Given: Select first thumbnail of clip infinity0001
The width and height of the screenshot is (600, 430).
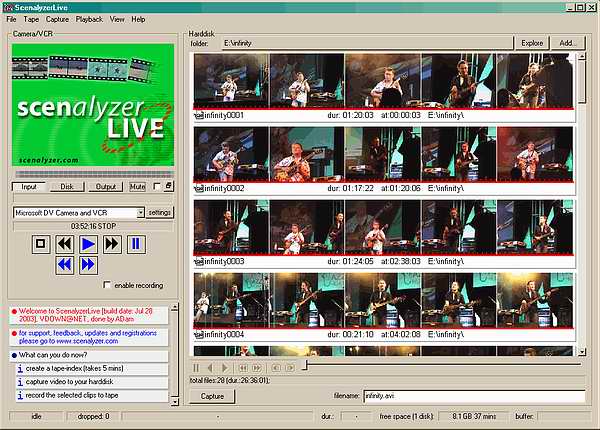Looking at the screenshot, I should pyautogui.click(x=231, y=81).
